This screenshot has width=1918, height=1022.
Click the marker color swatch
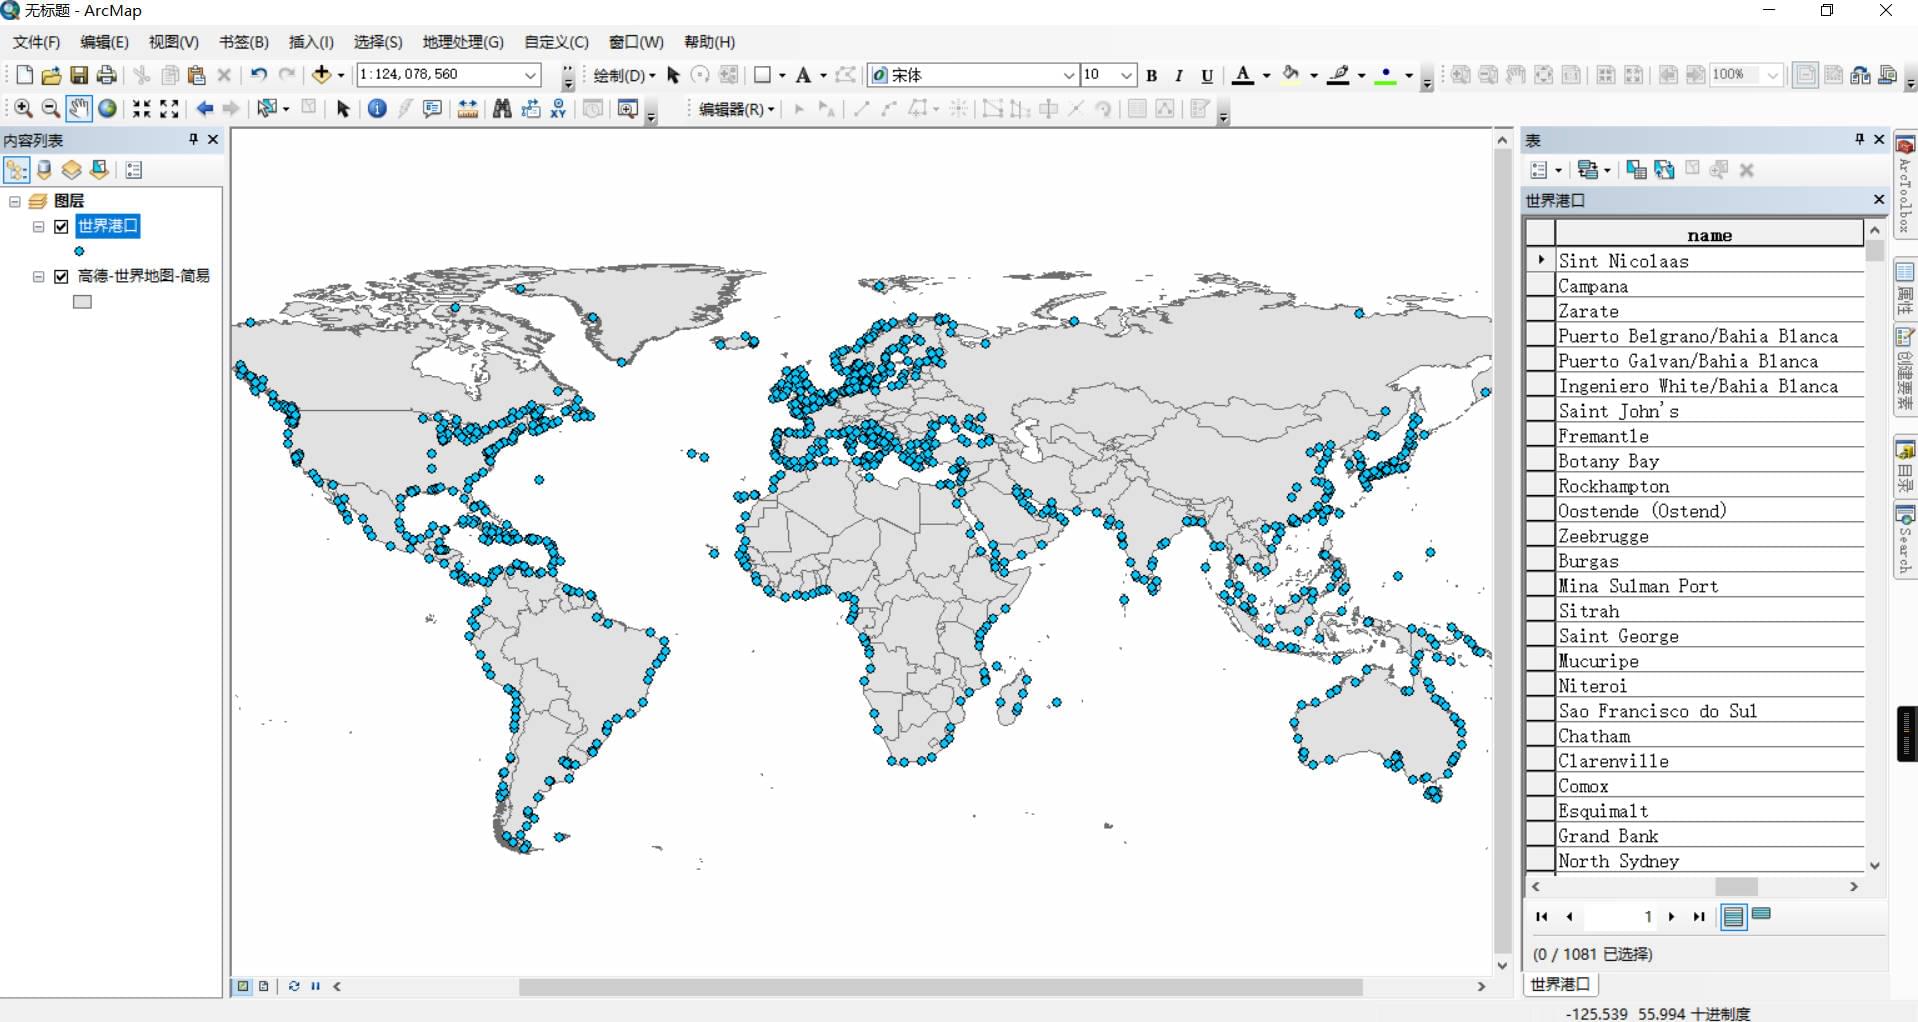click(x=1385, y=75)
